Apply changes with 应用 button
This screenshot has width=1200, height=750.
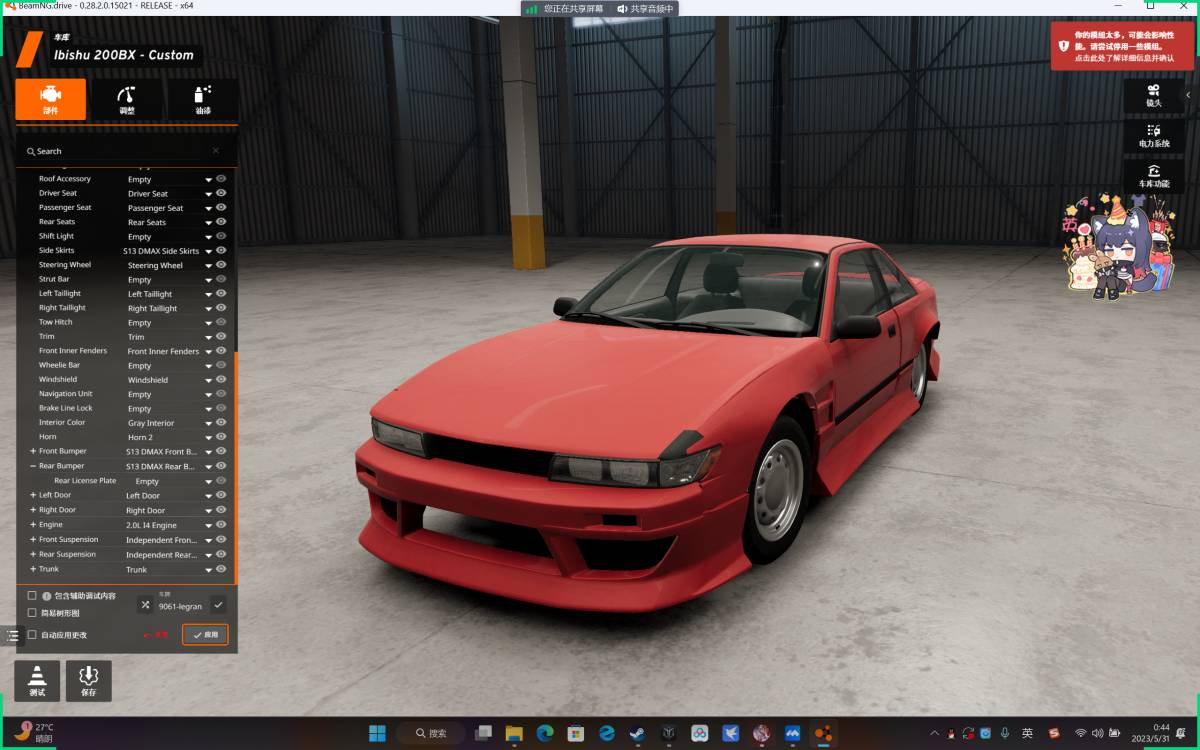pos(205,634)
